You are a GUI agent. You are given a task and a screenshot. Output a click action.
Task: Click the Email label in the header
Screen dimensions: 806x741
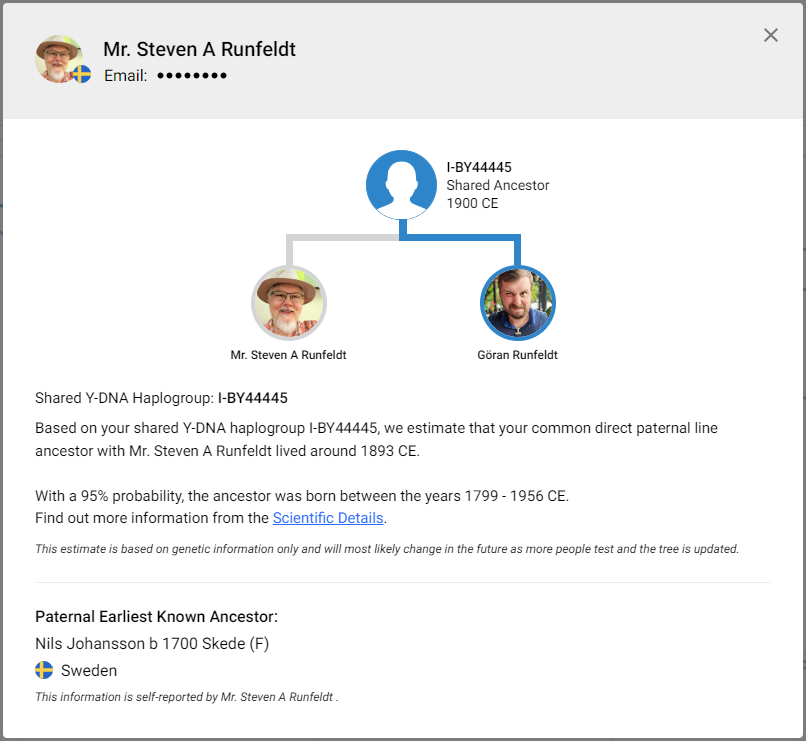125,76
